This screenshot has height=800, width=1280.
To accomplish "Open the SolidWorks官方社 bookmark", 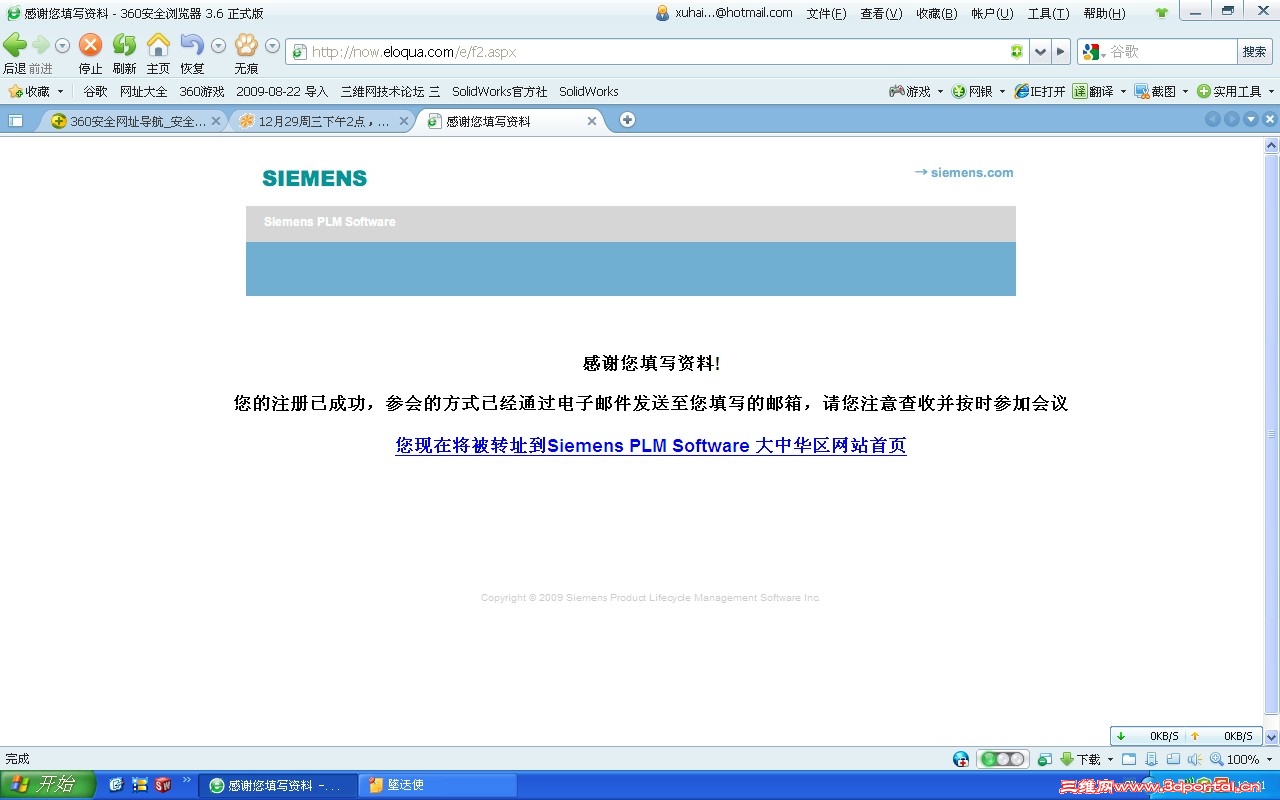I will point(499,91).
